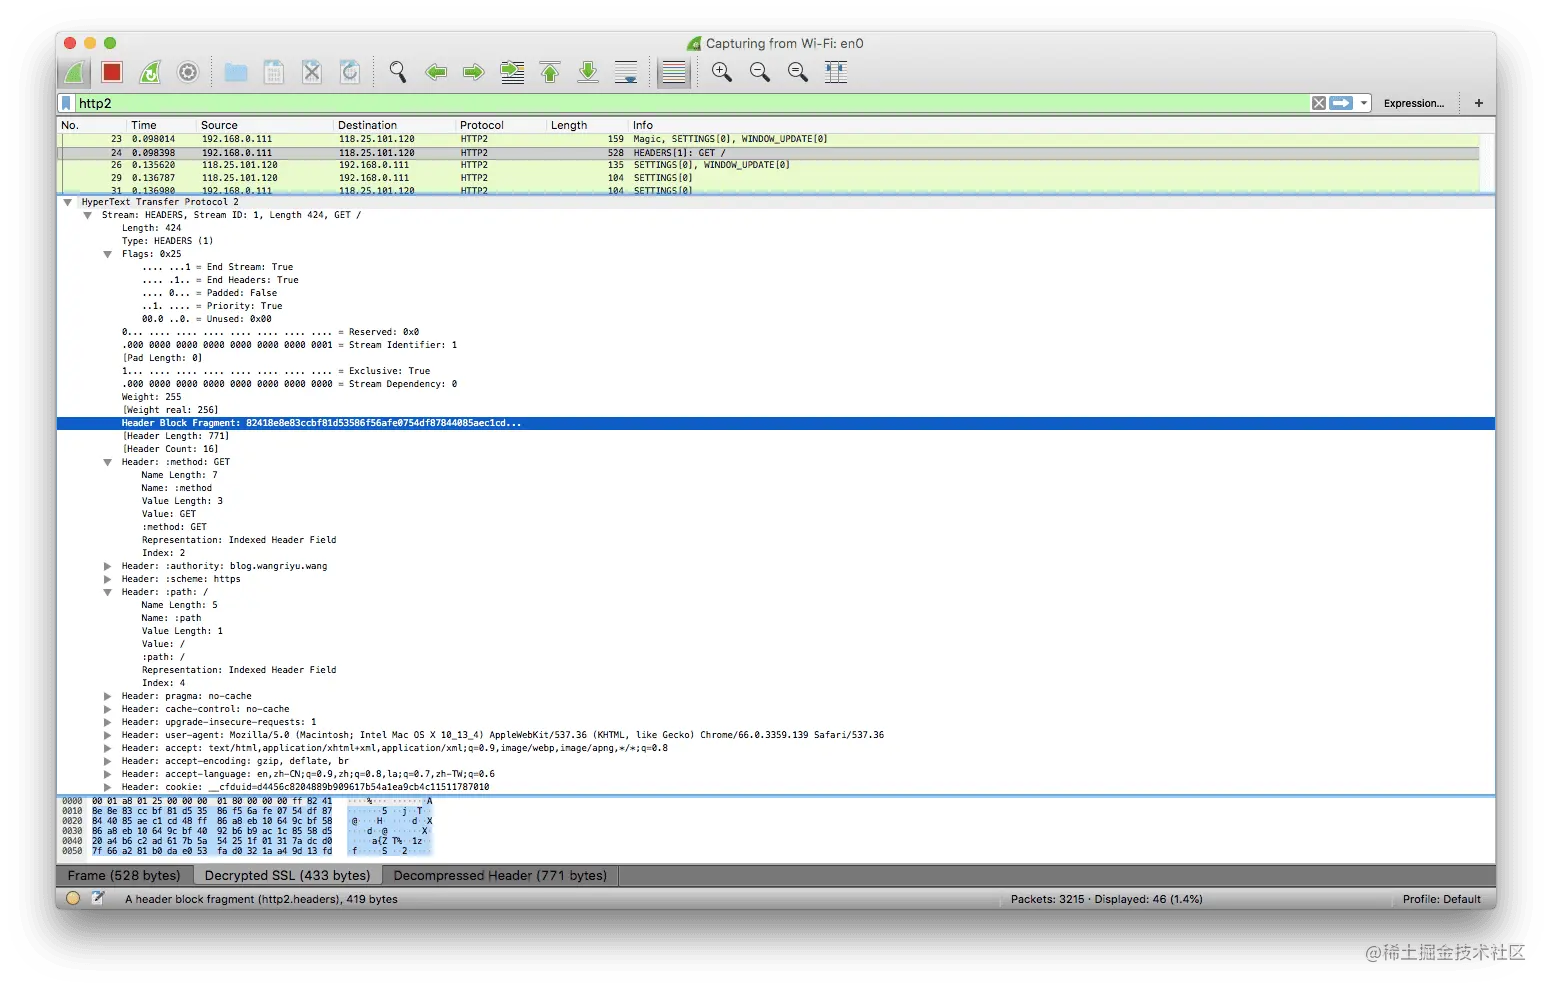Image resolution: width=1552 pixels, height=989 pixels.
Task: Expand the Header: accept-language node
Action: tap(108, 774)
